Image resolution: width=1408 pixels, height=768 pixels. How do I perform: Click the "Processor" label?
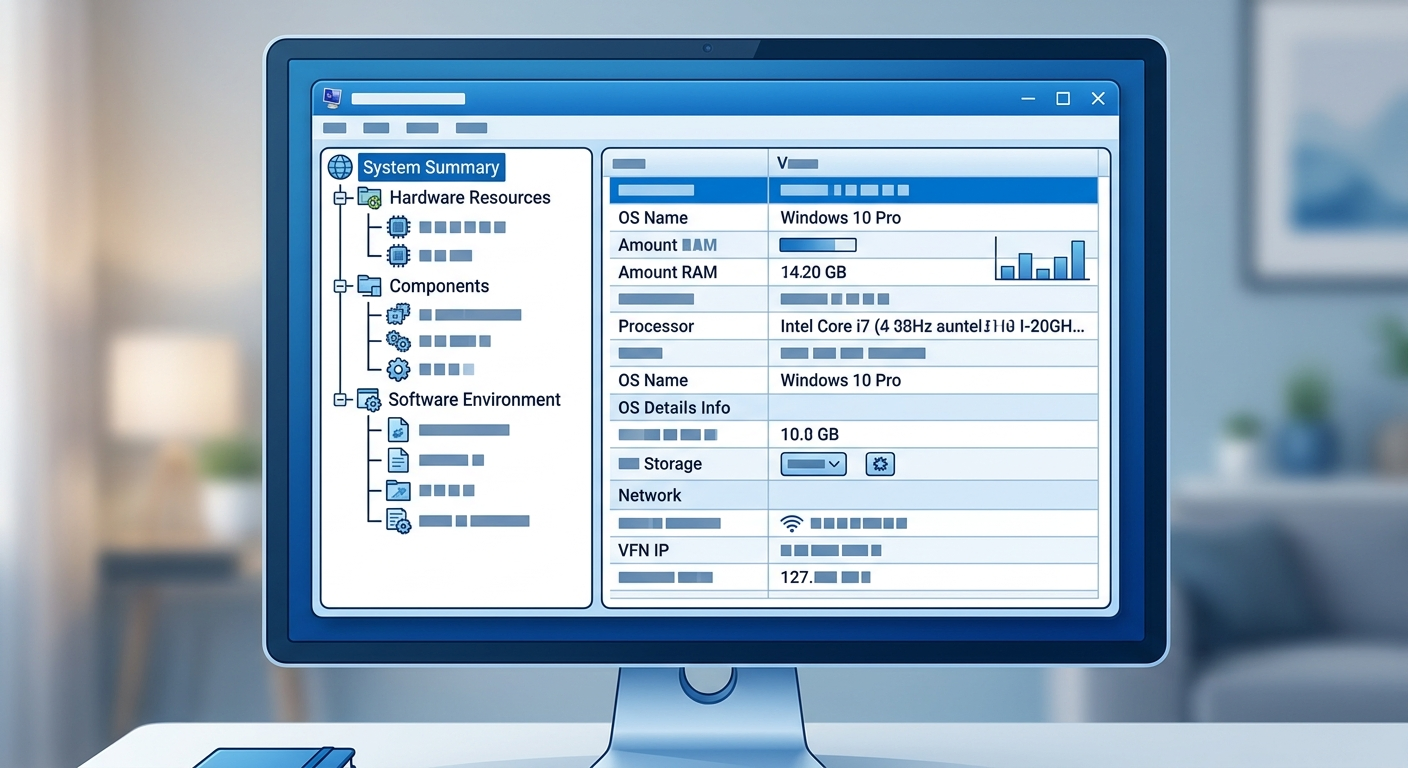tap(656, 326)
